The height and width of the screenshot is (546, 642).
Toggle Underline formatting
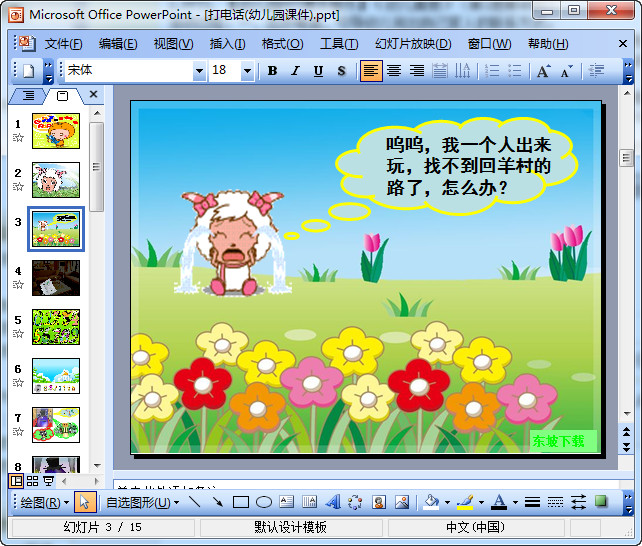(x=318, y=71)
